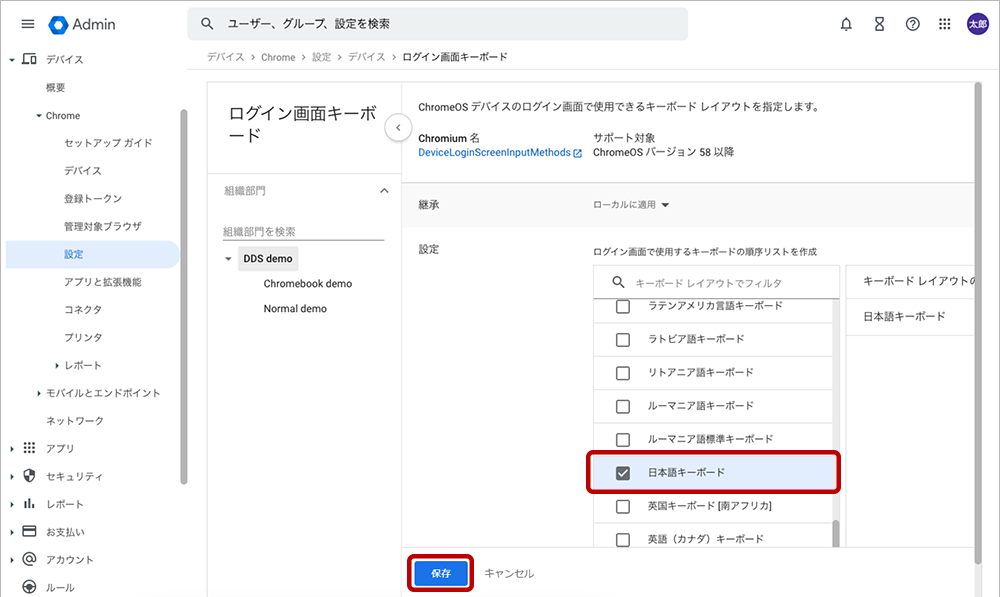Image resolution: width=1000 pixels, height=597 pixels.
Task: Open the hourglass tasks icon
Action: tap(879, 24)
